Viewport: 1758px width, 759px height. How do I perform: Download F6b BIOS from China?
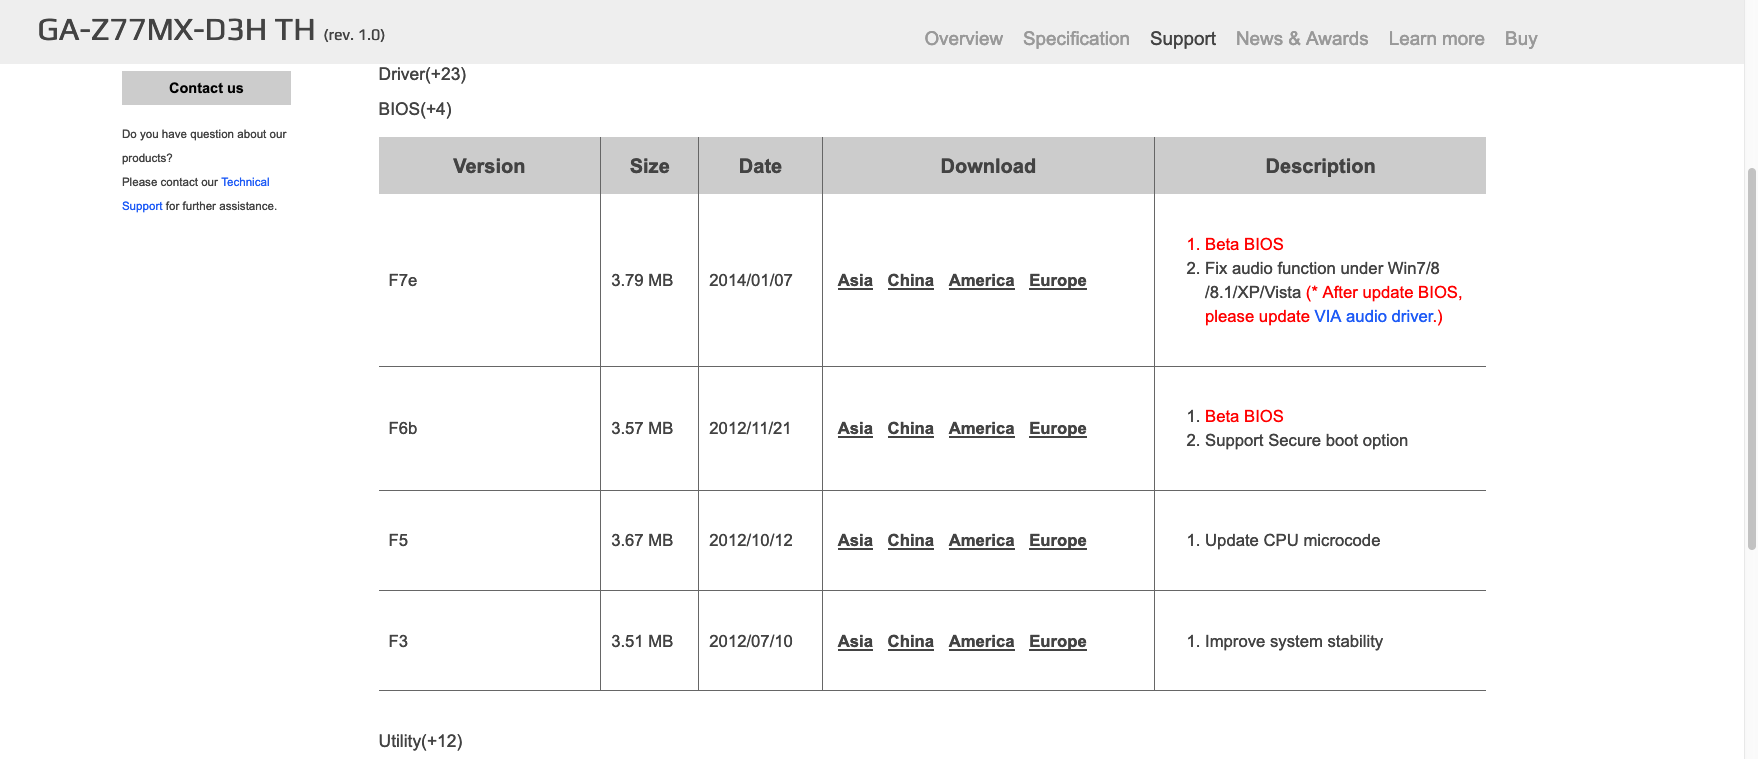[x=910, y=429]
